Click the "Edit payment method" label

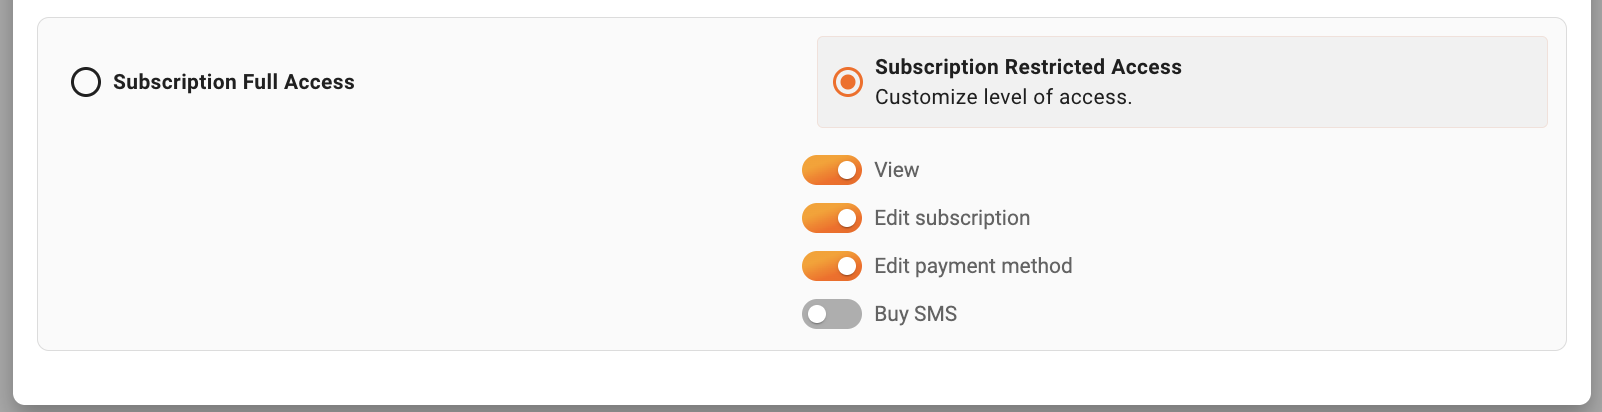(973, 266)
